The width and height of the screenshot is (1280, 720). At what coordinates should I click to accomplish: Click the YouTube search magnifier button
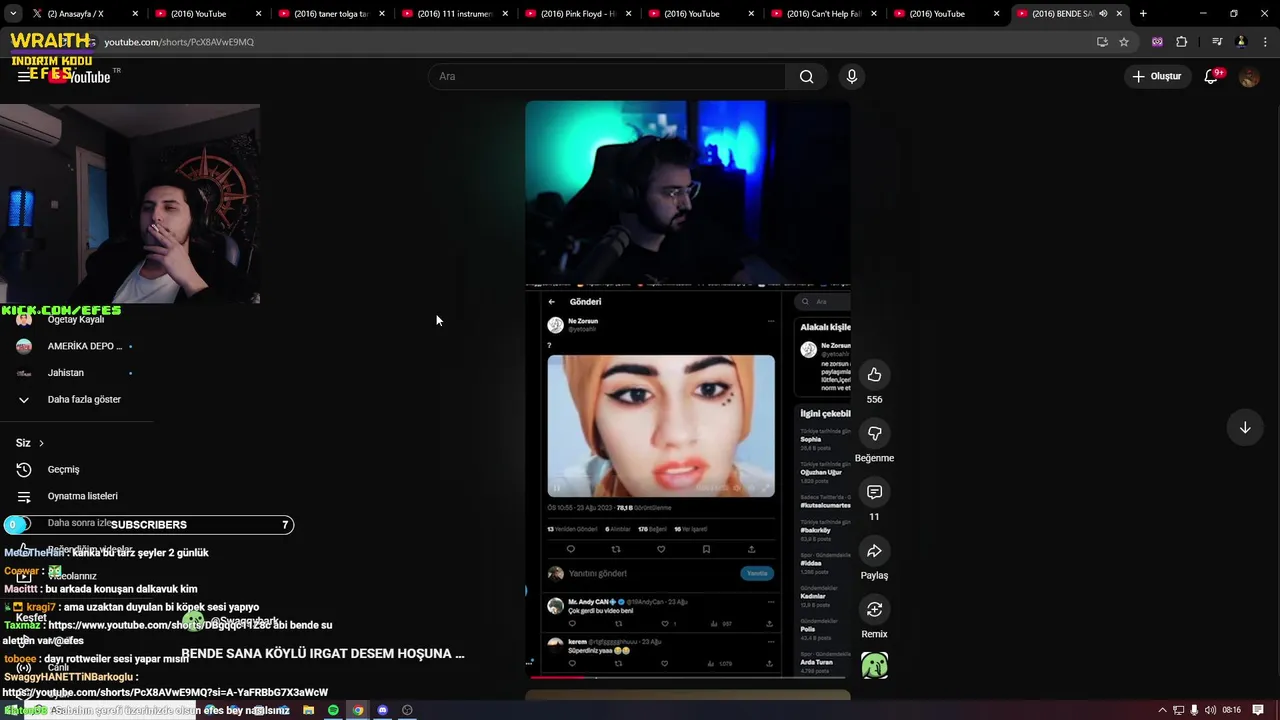(x=806, y=77)
